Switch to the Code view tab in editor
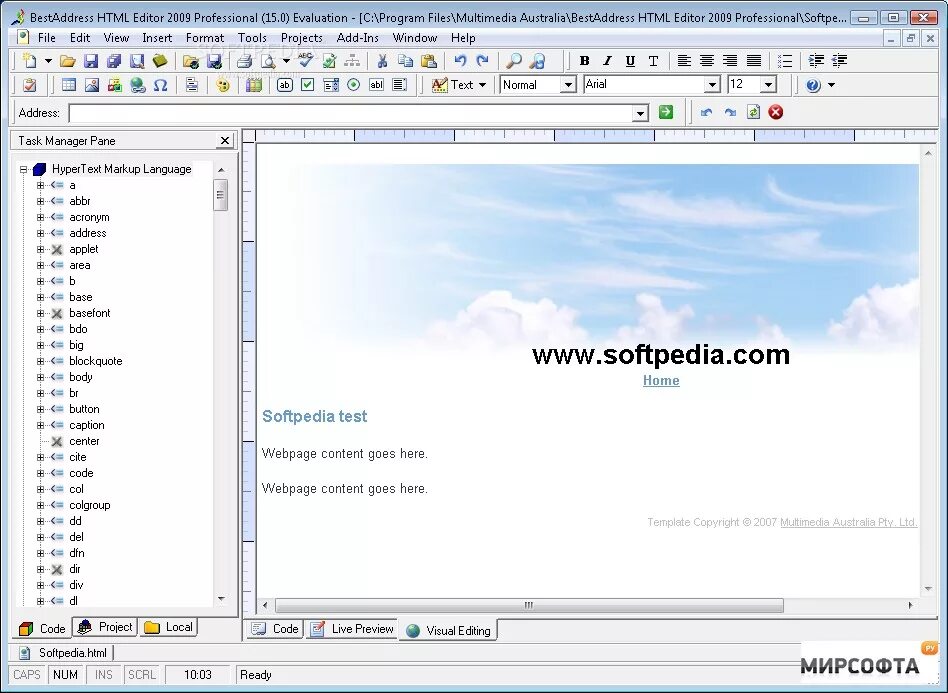Viewport: 948px width, 693px height. (275, 629)
